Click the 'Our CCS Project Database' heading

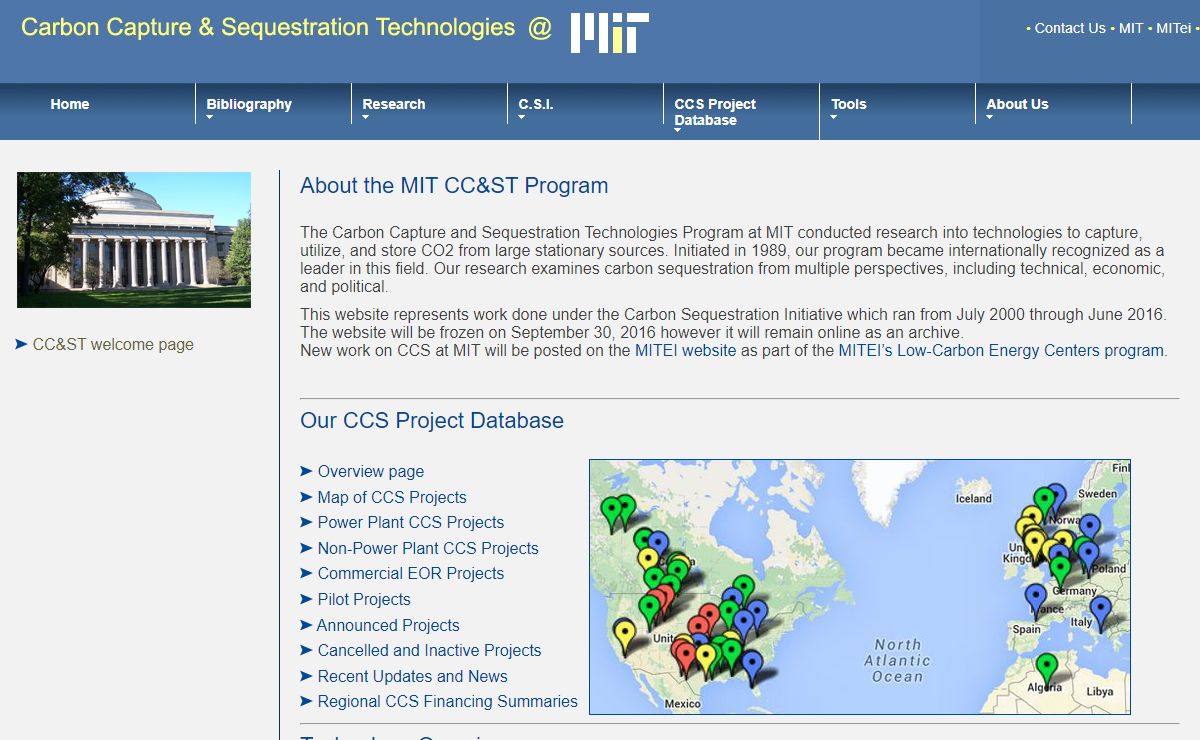(432, 421)
